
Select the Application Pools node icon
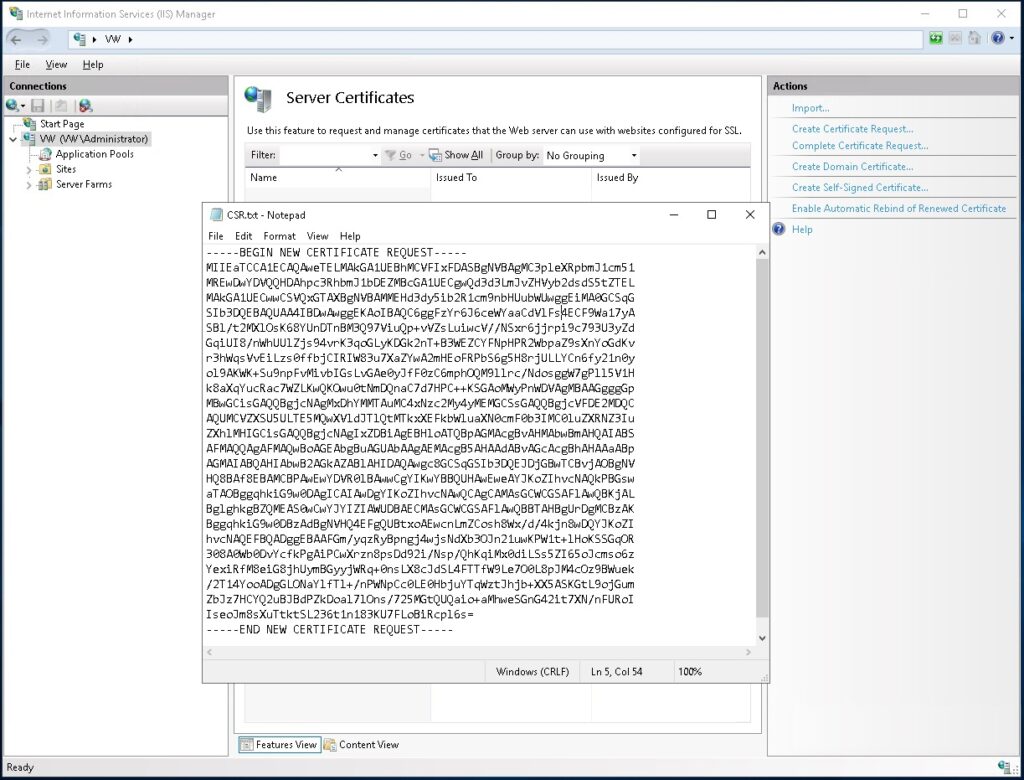pos(46,154)
